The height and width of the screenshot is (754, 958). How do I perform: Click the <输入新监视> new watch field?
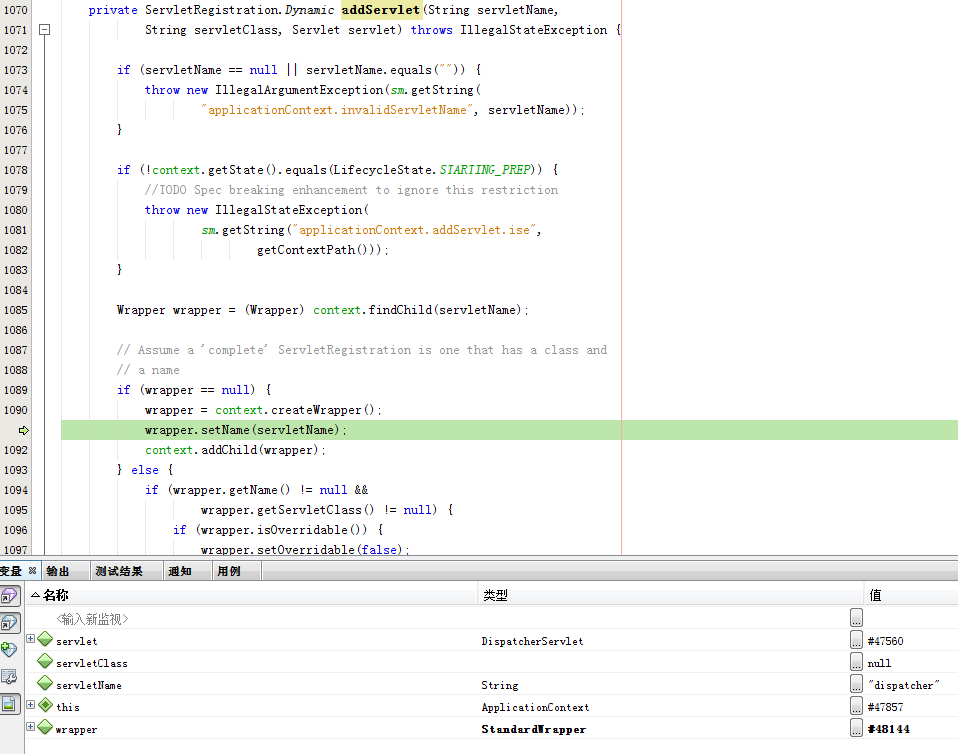[92, 619]
